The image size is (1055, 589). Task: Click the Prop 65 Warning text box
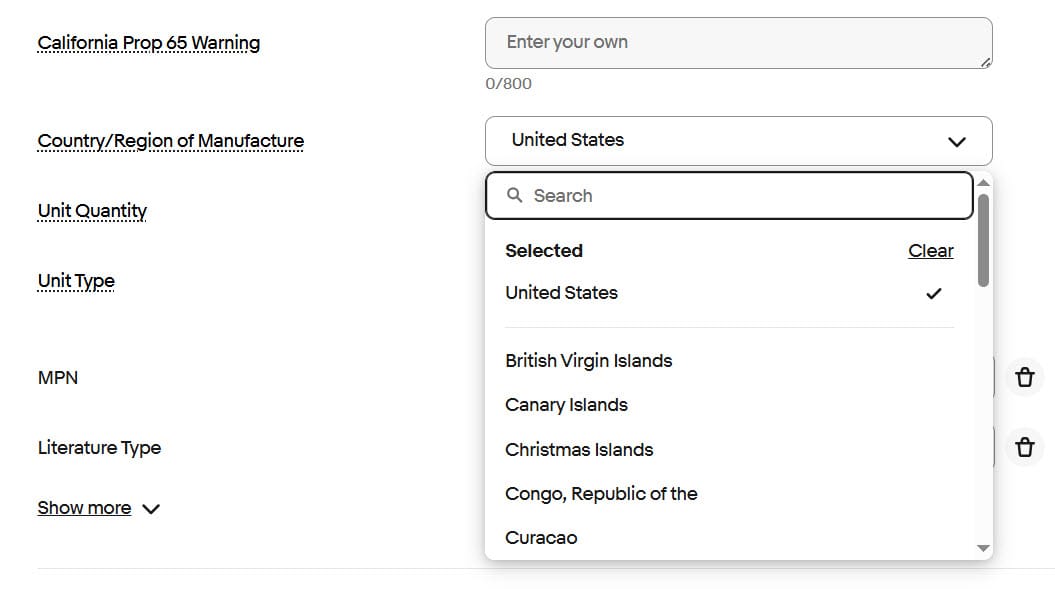coord(738,43)
